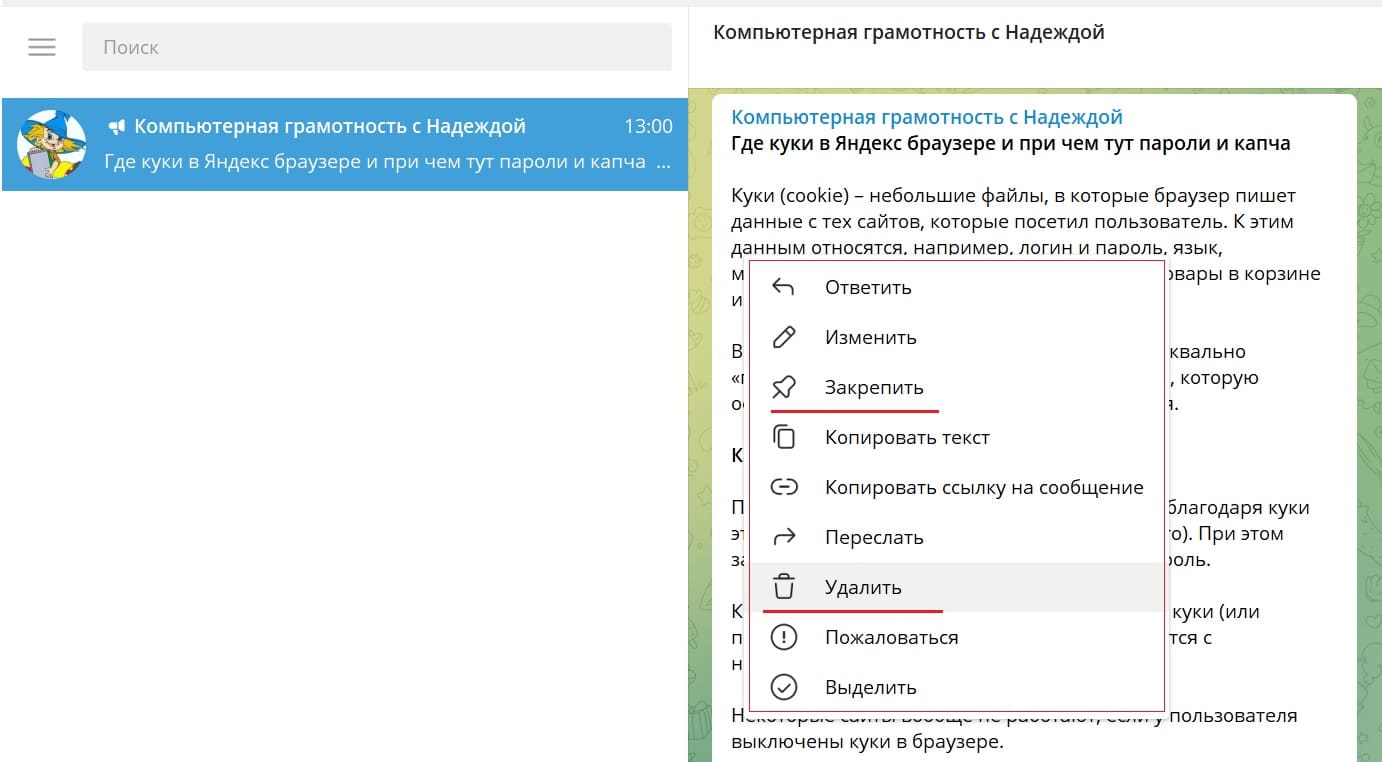Click the pencil edit icon
The width and height of the screenshot is (1382, 762).
[x=784, y=338]
